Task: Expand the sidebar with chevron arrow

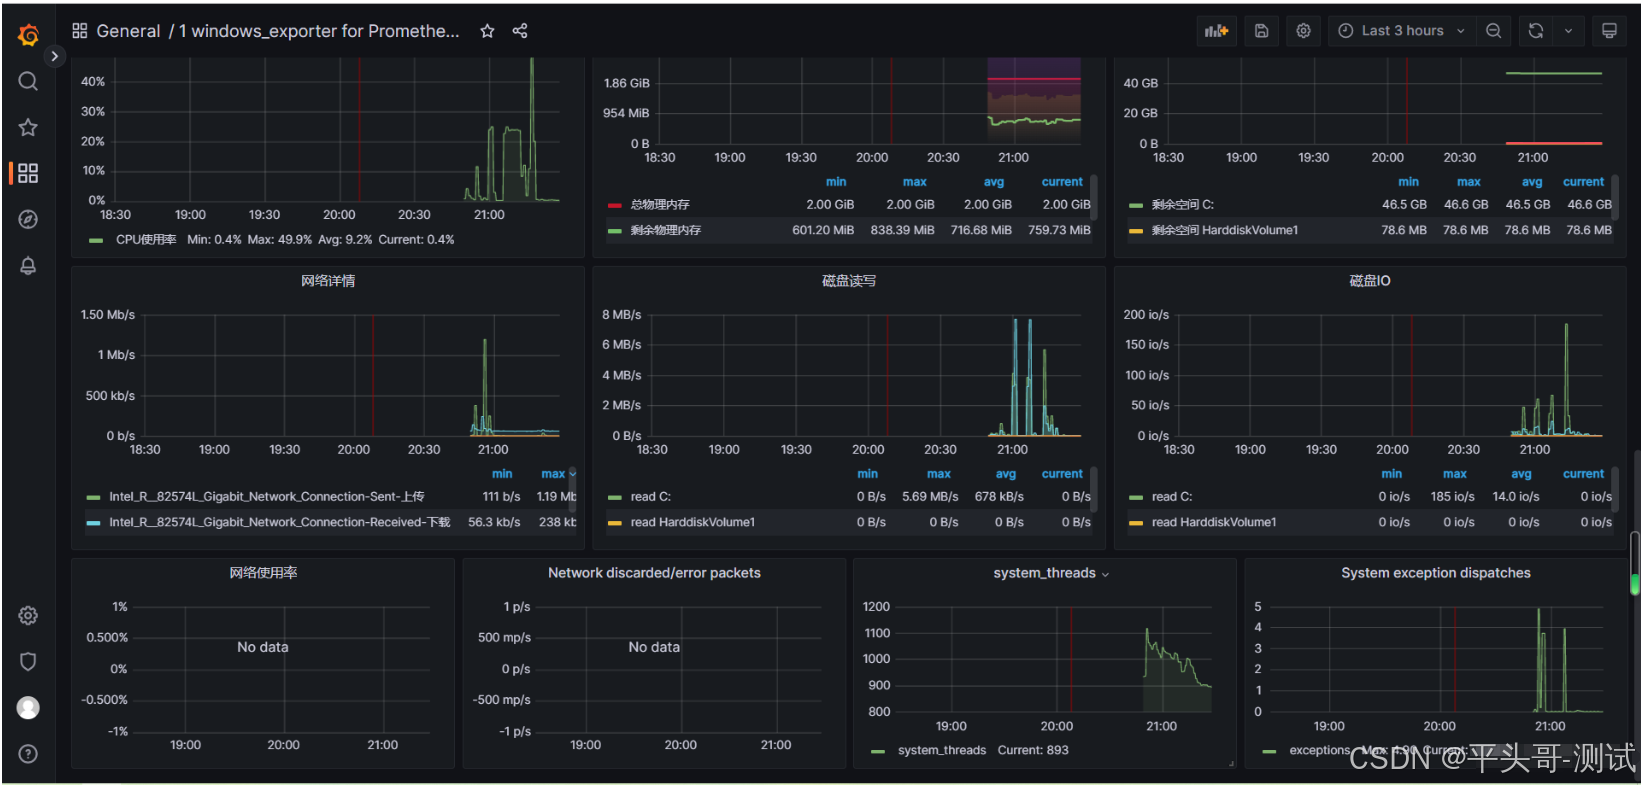Action: click(54, 57)
